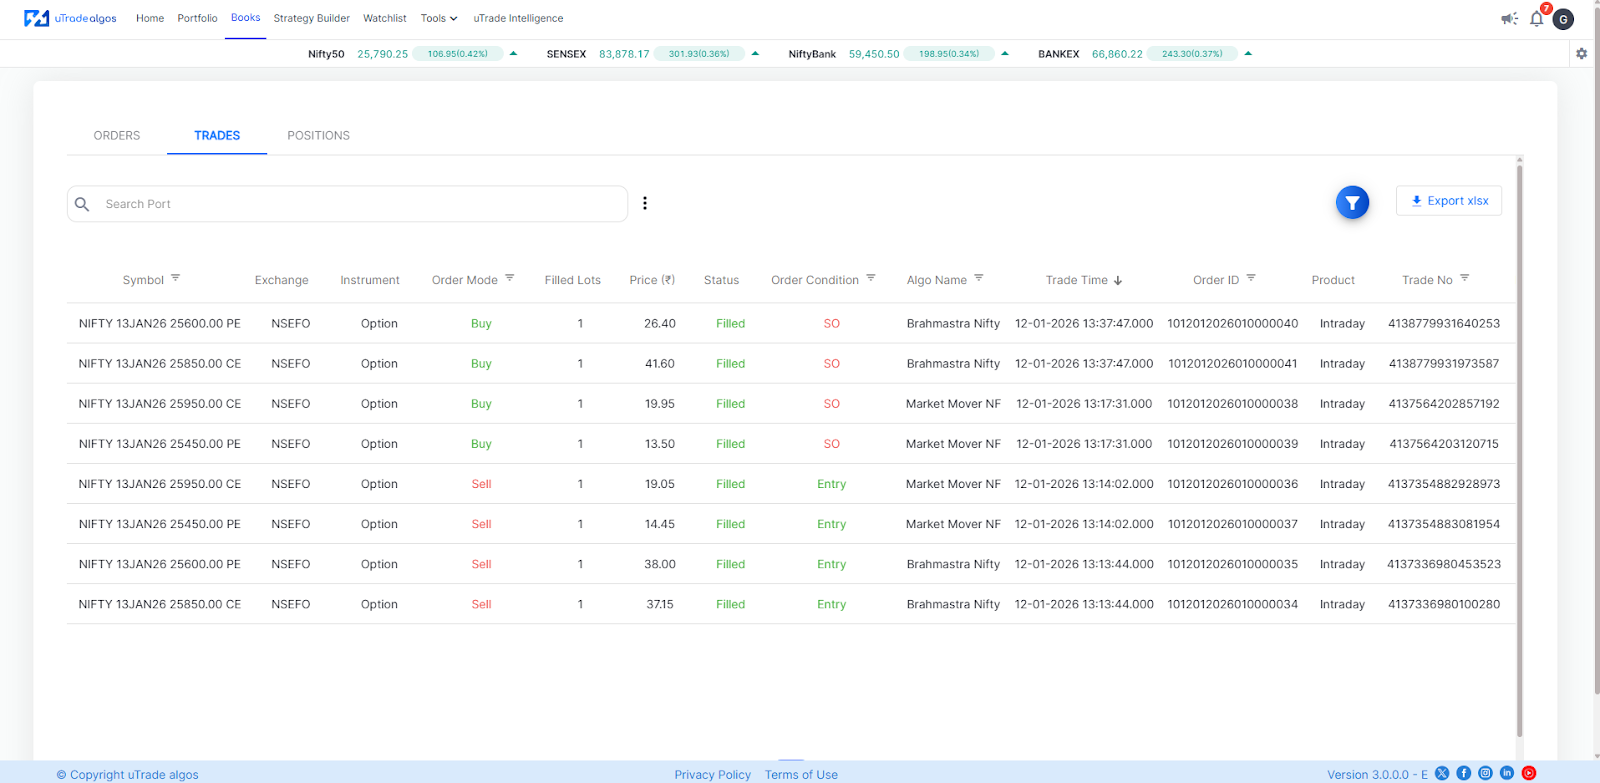Open the Instagram social link
Screen dimensions: 1600x783
point(1485,773)
